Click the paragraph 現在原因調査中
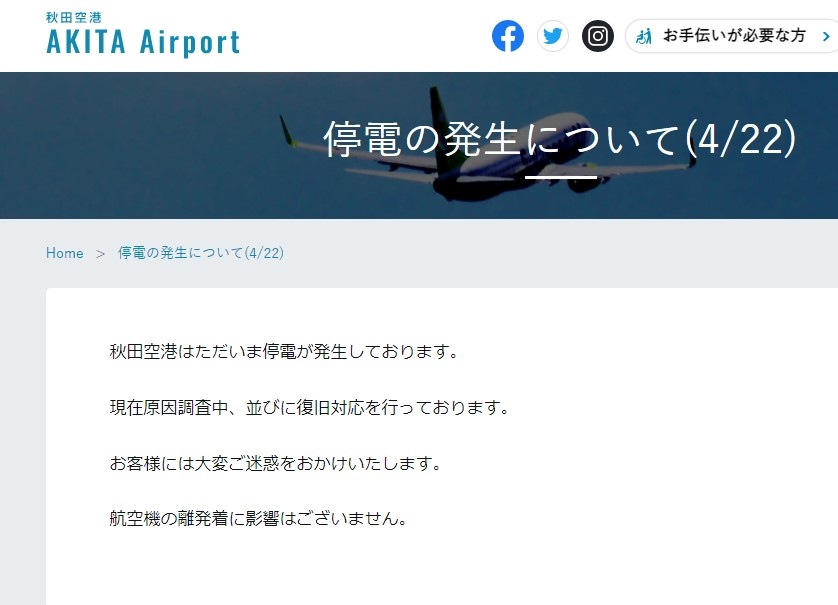 point(309,407)
